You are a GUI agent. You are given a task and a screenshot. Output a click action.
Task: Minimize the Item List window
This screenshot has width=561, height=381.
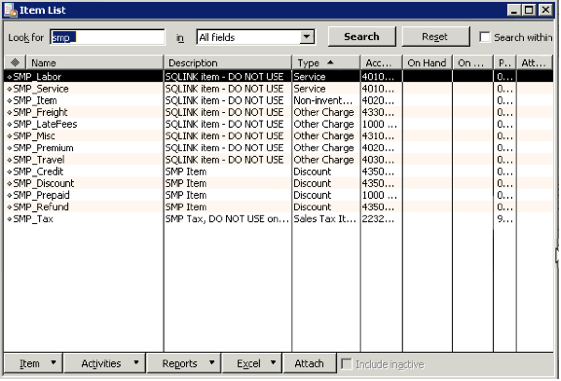click(x=514, y=10)
